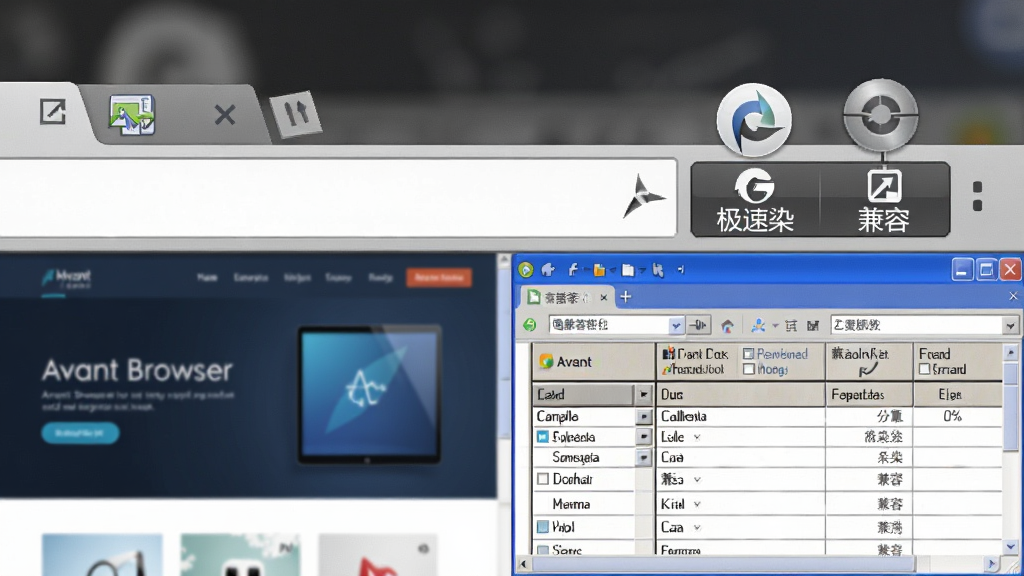Viewport: 1024px width, 576px height.
Task: Click the table's vertical scrollbar down arrow
Action: [1011, 546]
